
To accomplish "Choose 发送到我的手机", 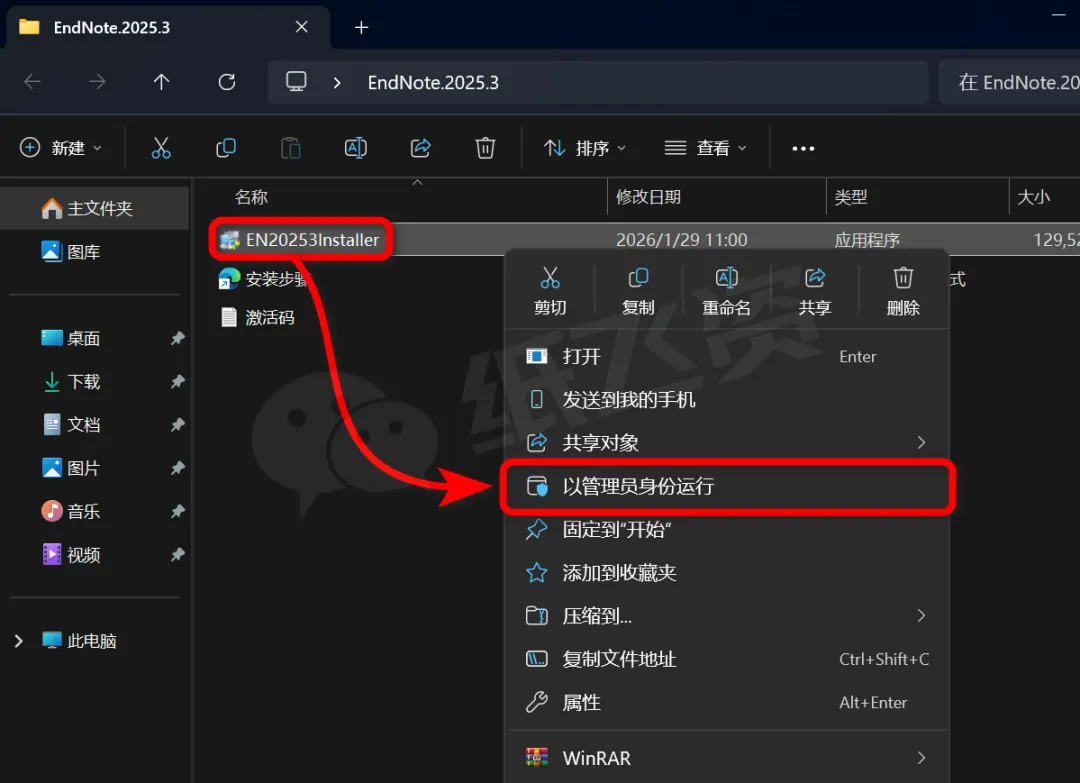I will [727, 399].
